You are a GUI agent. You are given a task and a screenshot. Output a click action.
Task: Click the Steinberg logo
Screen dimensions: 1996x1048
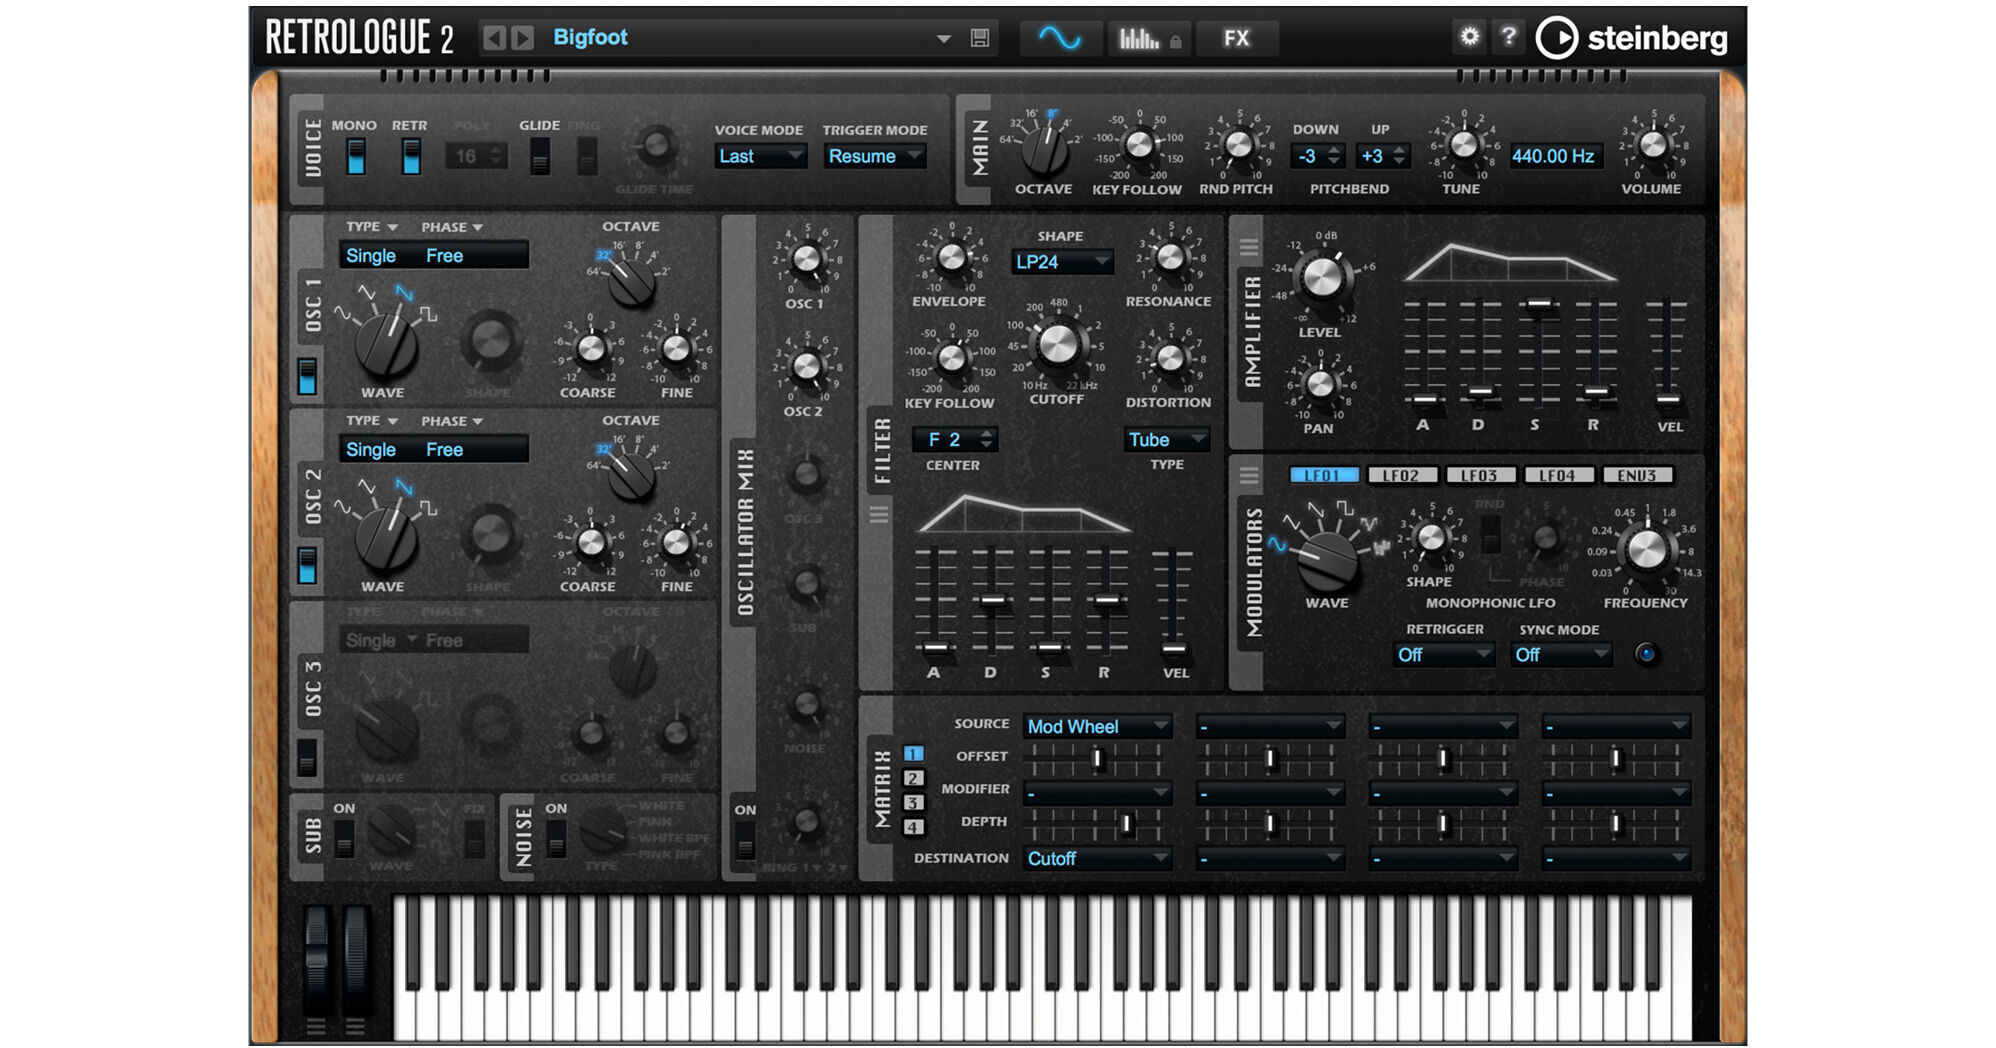tap(1632, 38)
